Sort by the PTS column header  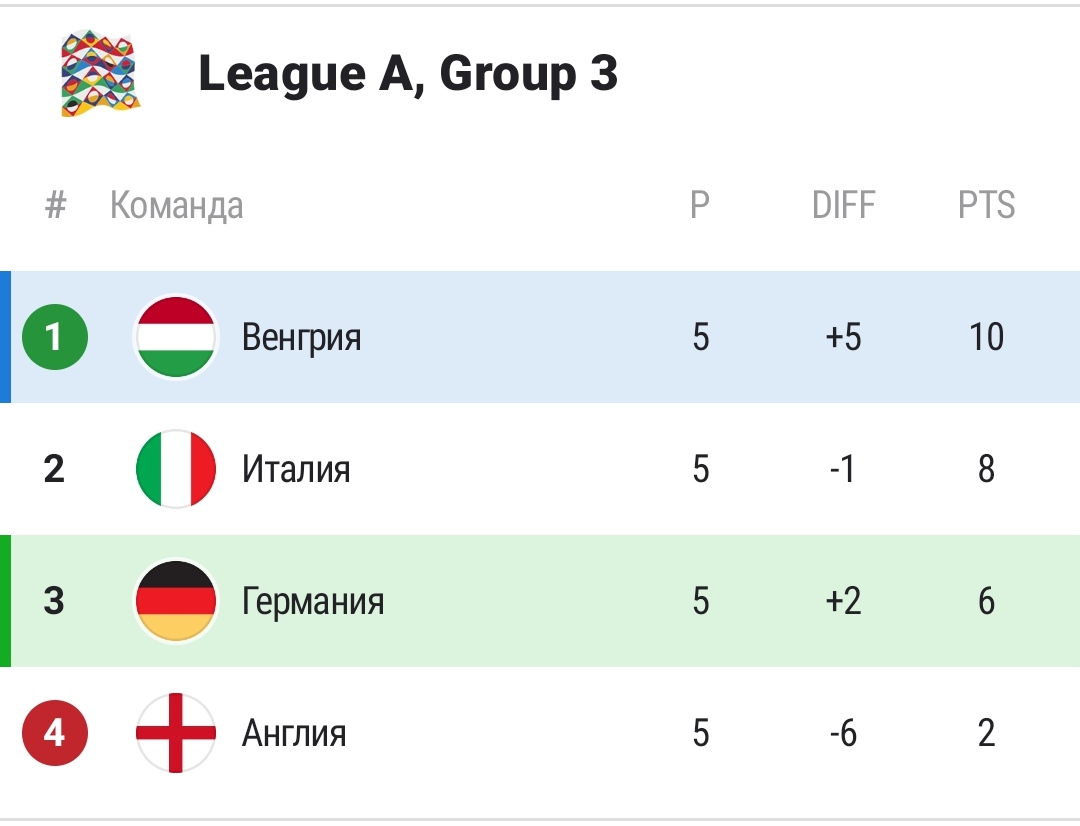pos(986,205)
